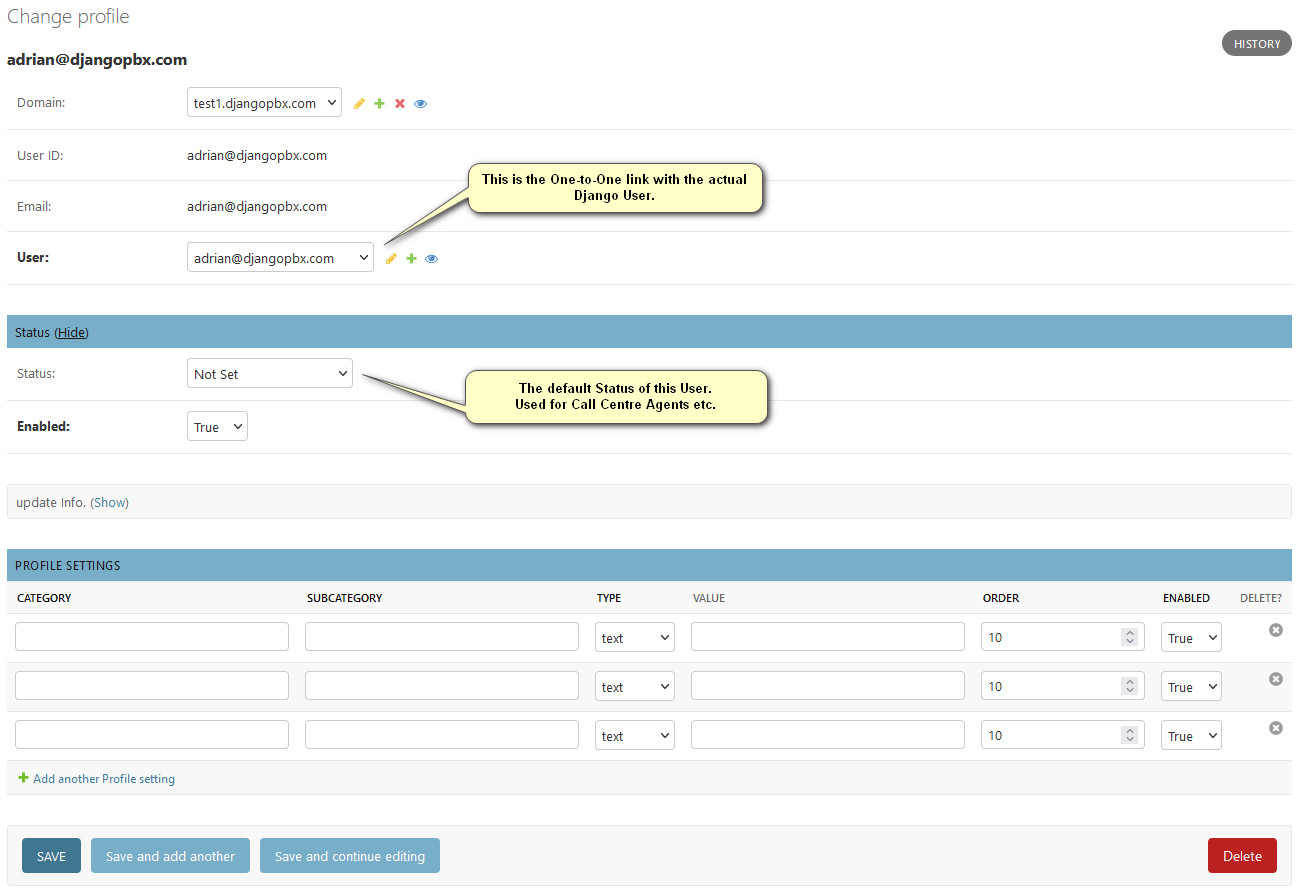Remove the third Profile setting row
This screenshot has width=1301, height=895.
click(x=1275, y=728)
